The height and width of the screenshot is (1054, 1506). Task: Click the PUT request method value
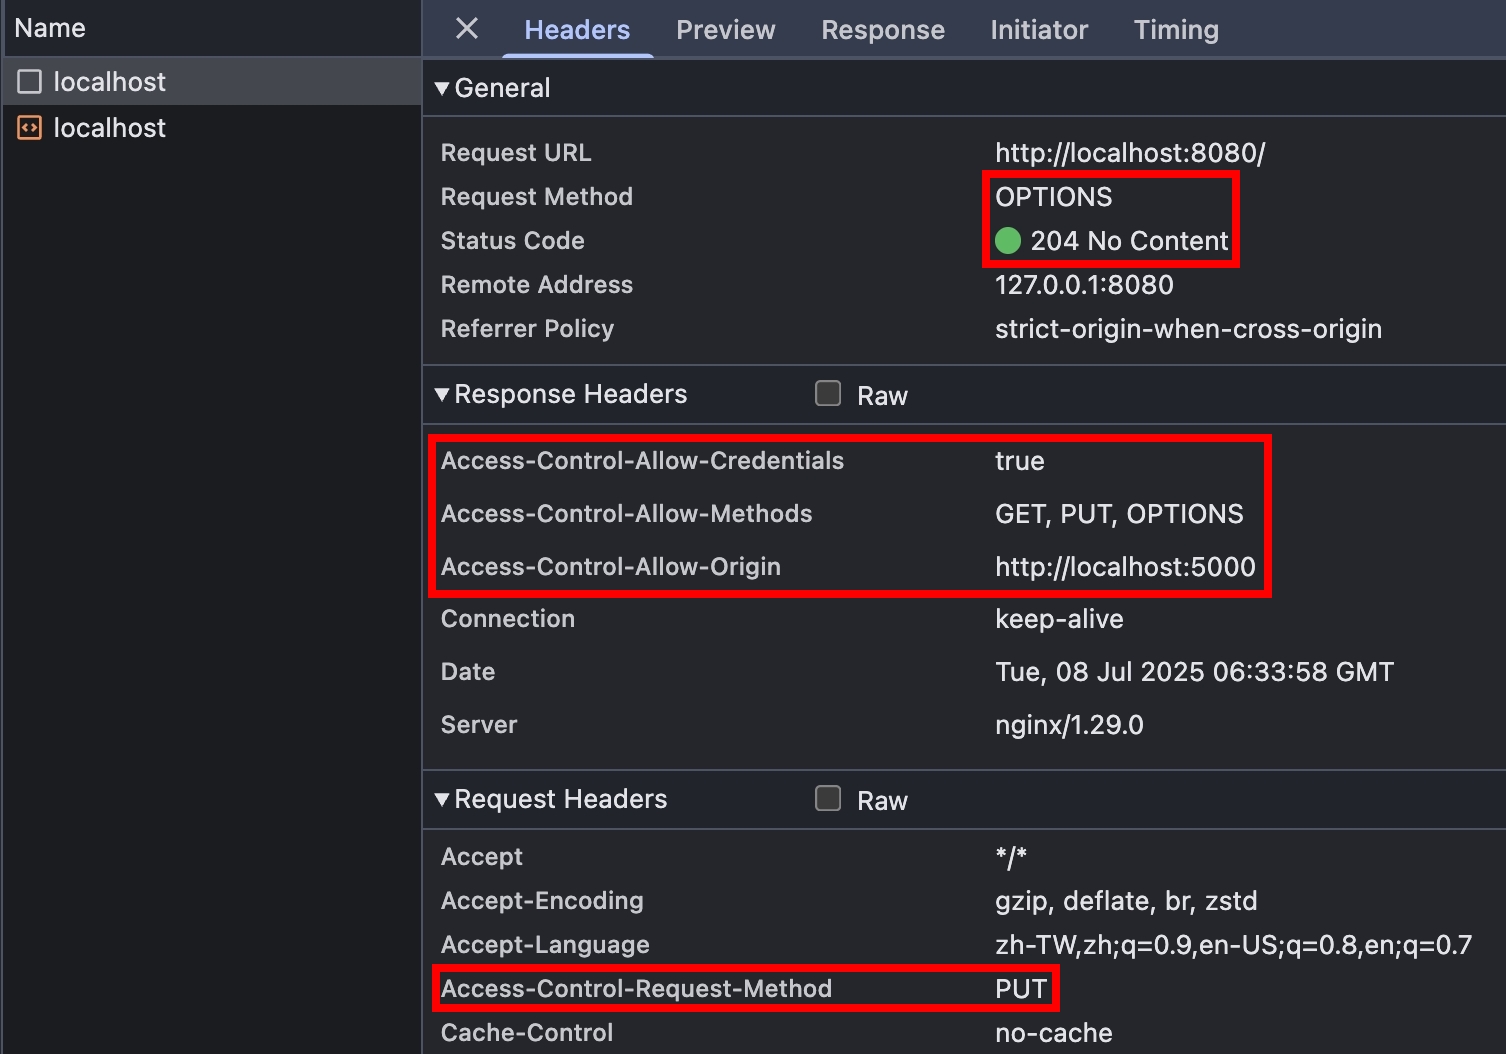coord(1021,989)
